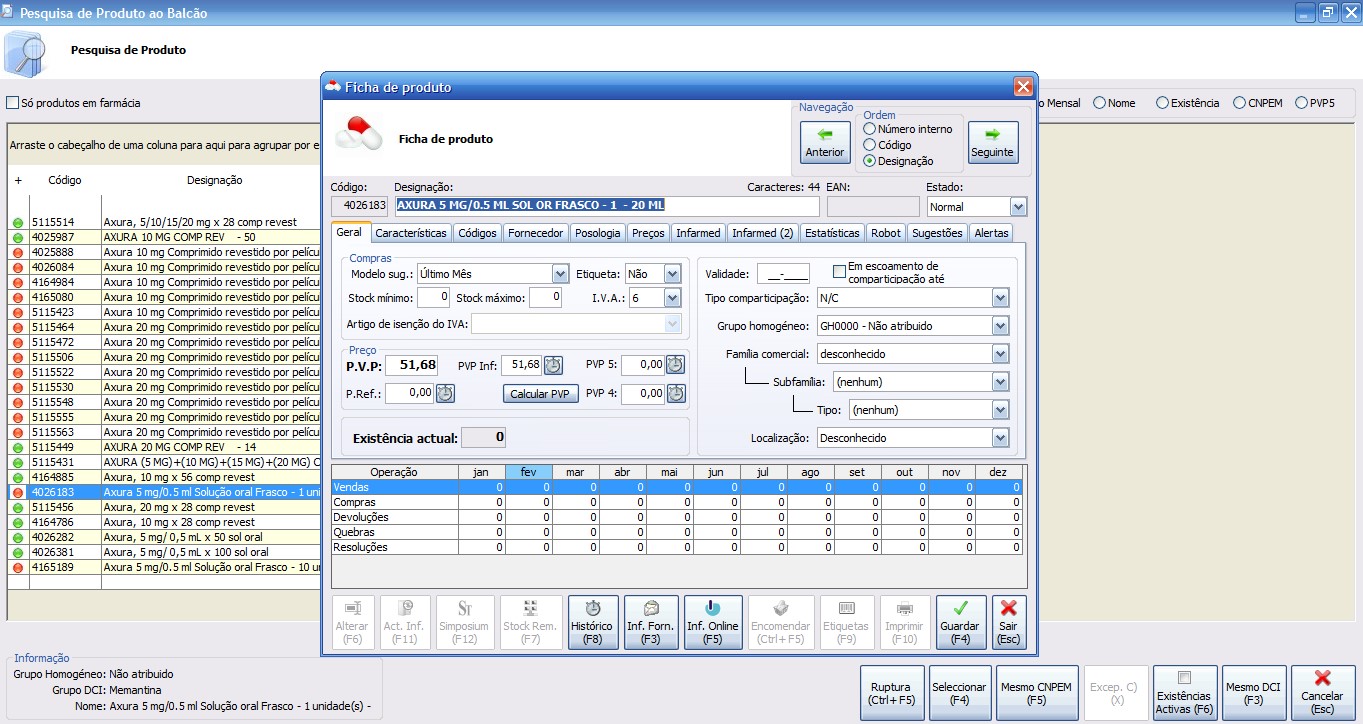1363x724 pixels.
Task: Select the 'Número interno' order radio button
Action: coord(870,129)
